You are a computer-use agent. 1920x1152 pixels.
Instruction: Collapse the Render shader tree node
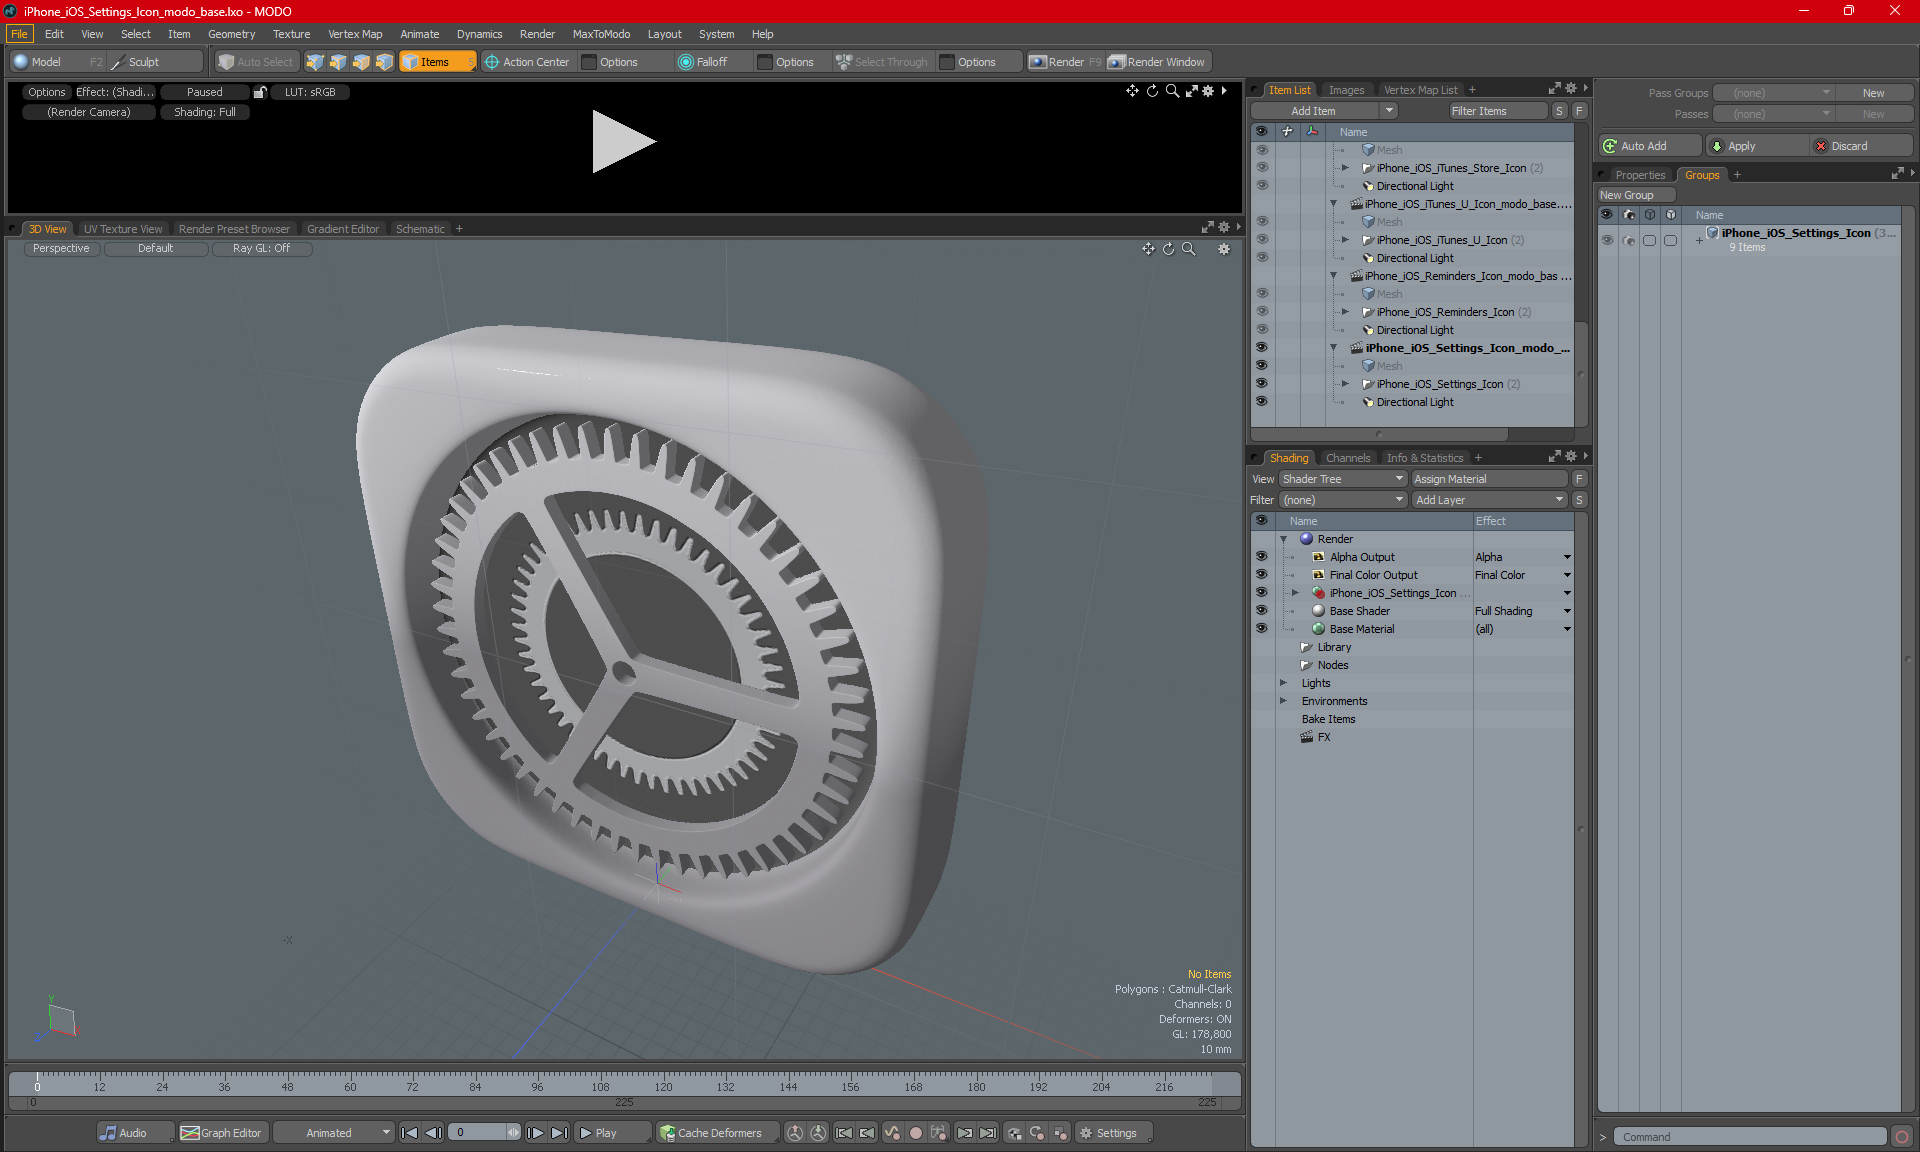coord(1283,539)
